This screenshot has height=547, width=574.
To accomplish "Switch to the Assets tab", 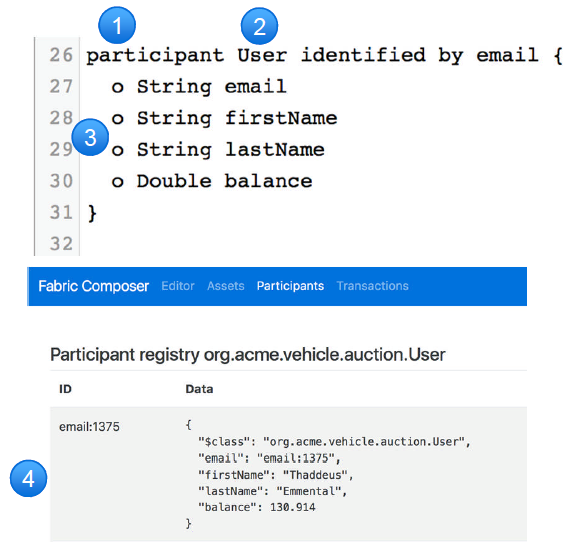I will pos(226,286).
